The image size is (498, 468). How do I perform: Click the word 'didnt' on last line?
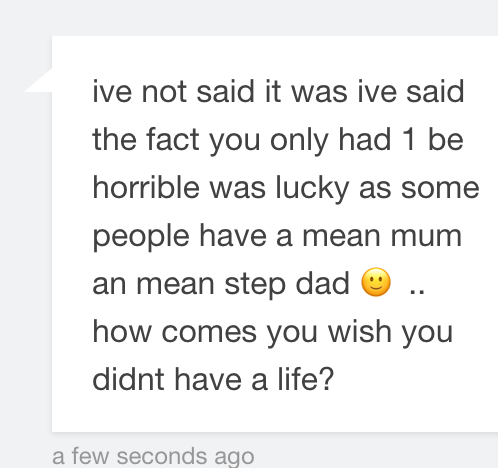(128, 379)
